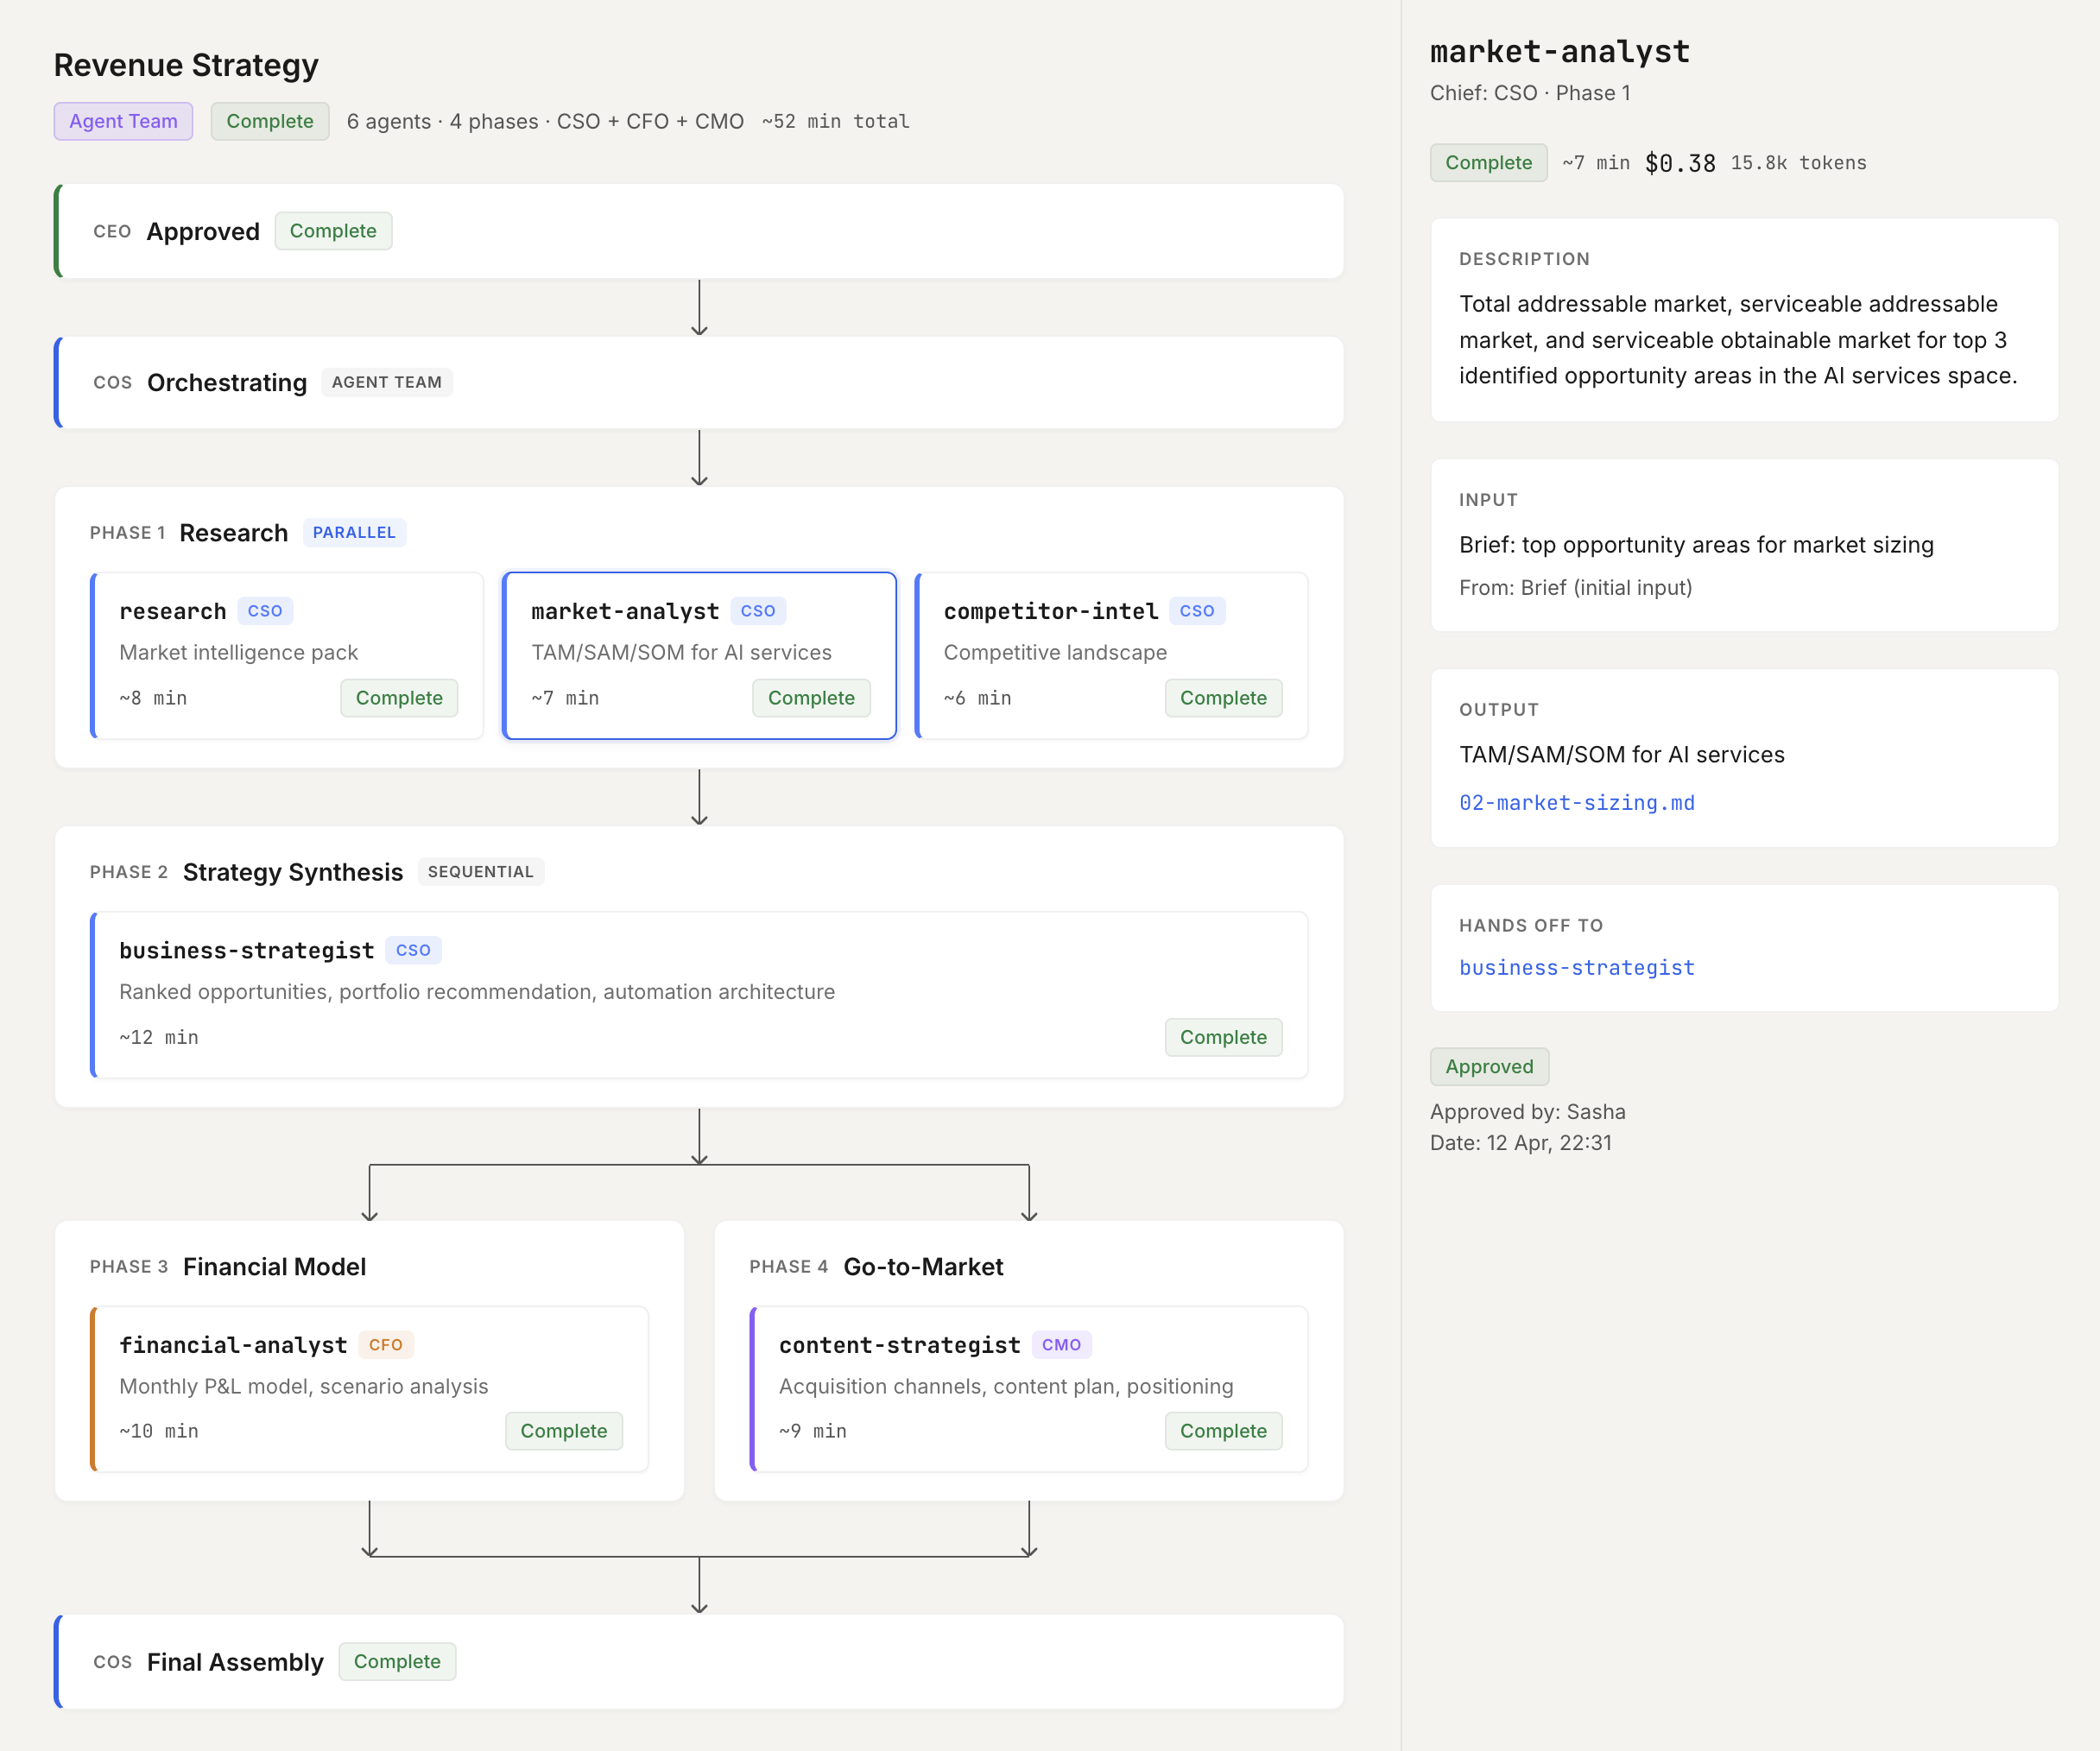Click the Agent Team badge under the title
Viewport: 2100px width, 1751px height.
click(x=123, y=121)
